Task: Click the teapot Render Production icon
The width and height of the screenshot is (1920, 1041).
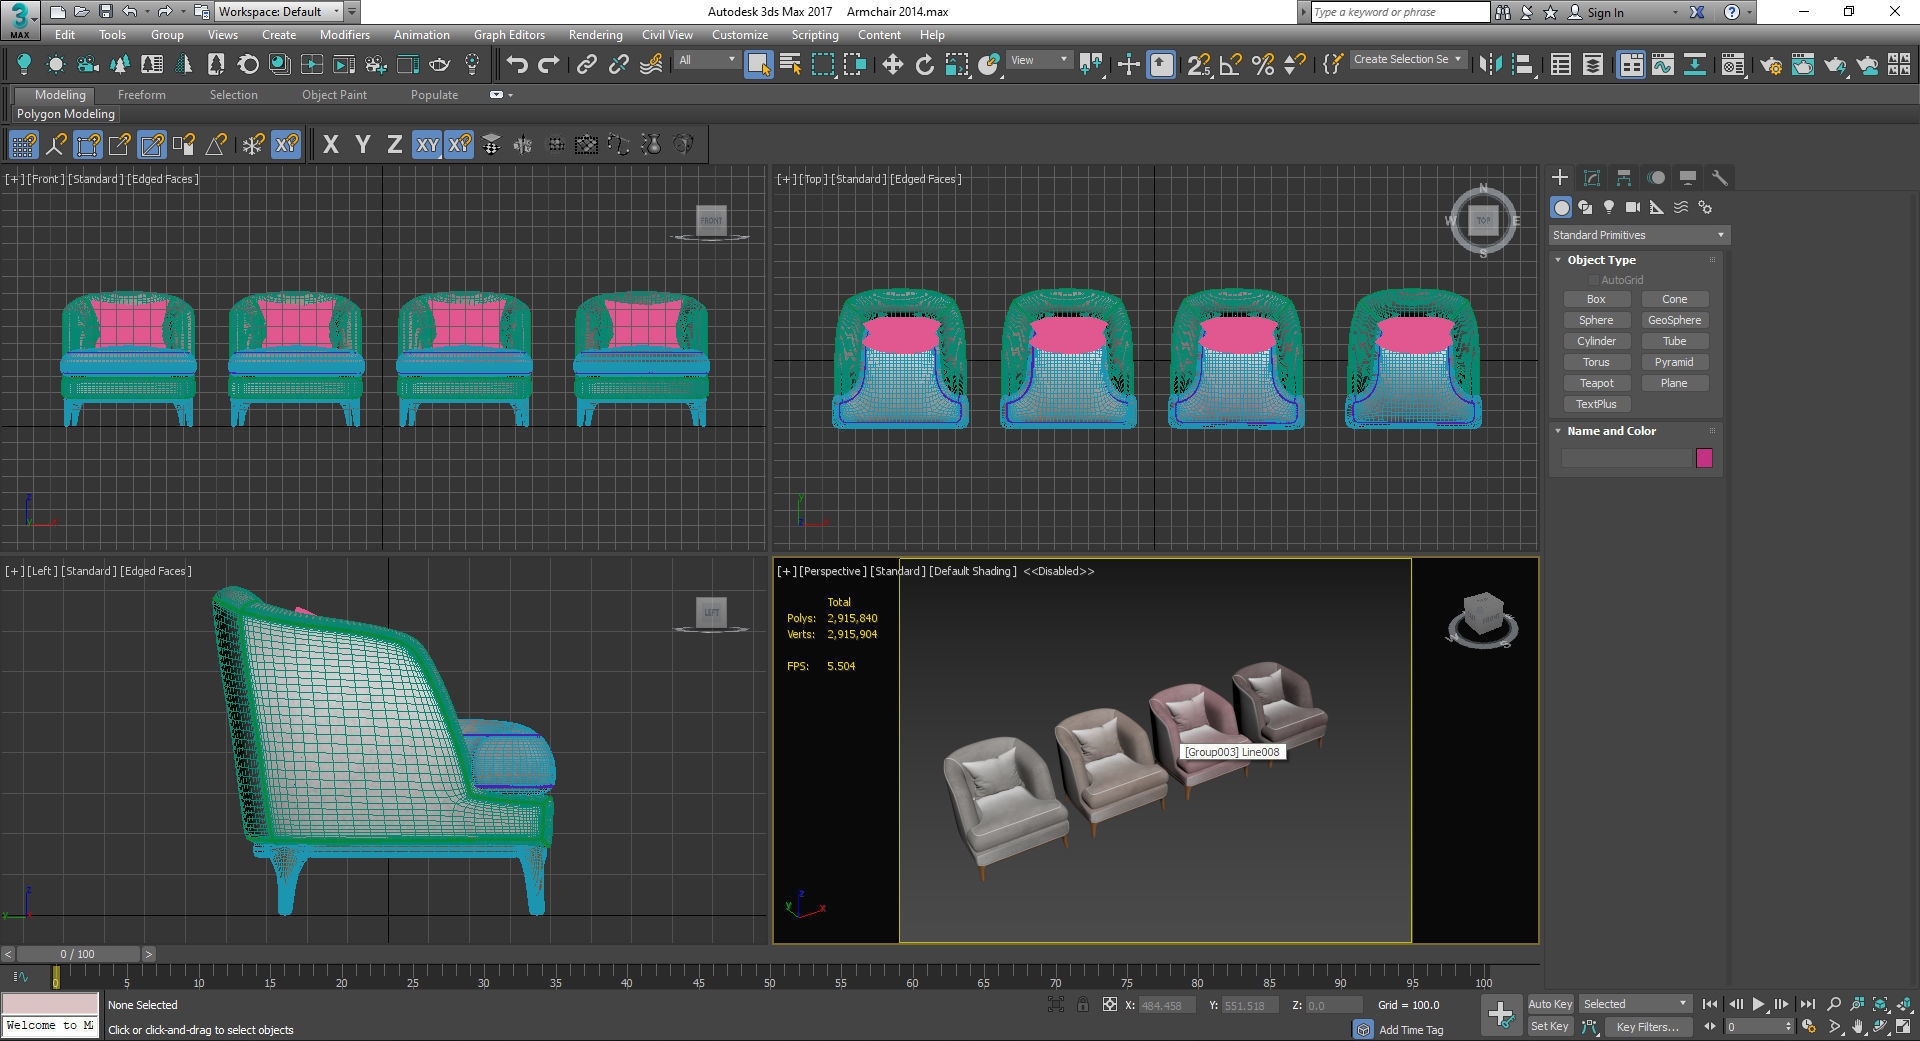Action: click(x=1835, y=65)
